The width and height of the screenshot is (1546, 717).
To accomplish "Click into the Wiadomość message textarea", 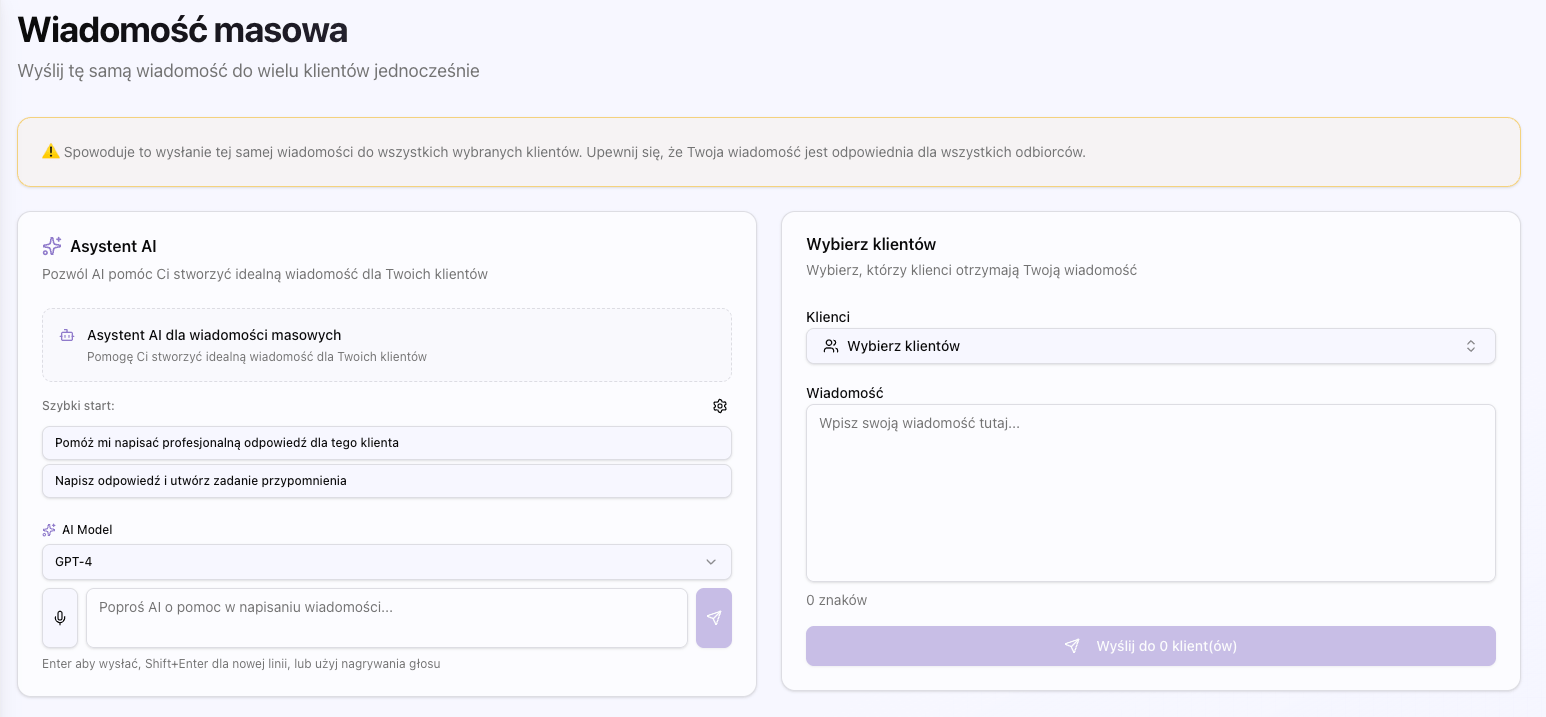I will pyautogui.click(x=1150, y=492).
